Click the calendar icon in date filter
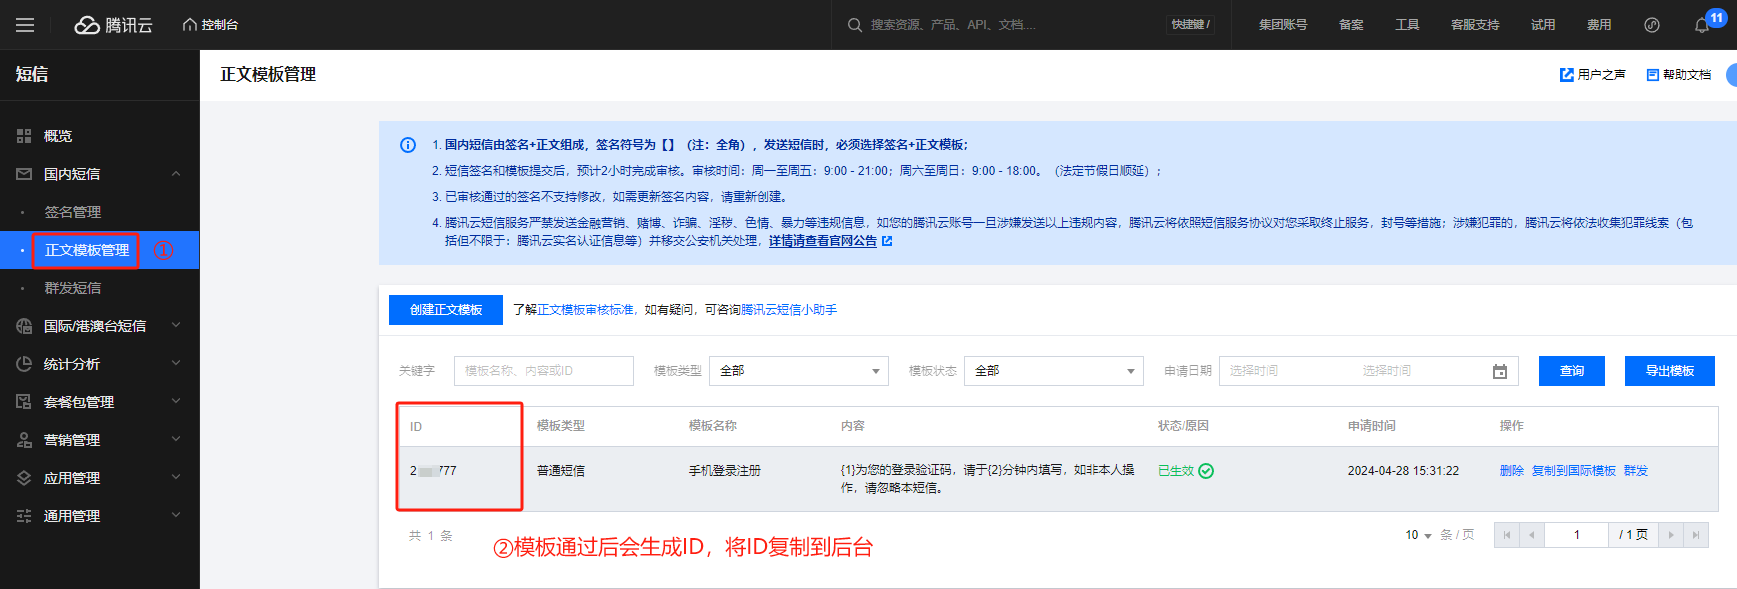The height and width of the screenshot is (589, 1737). click(x=1499, y=371)
